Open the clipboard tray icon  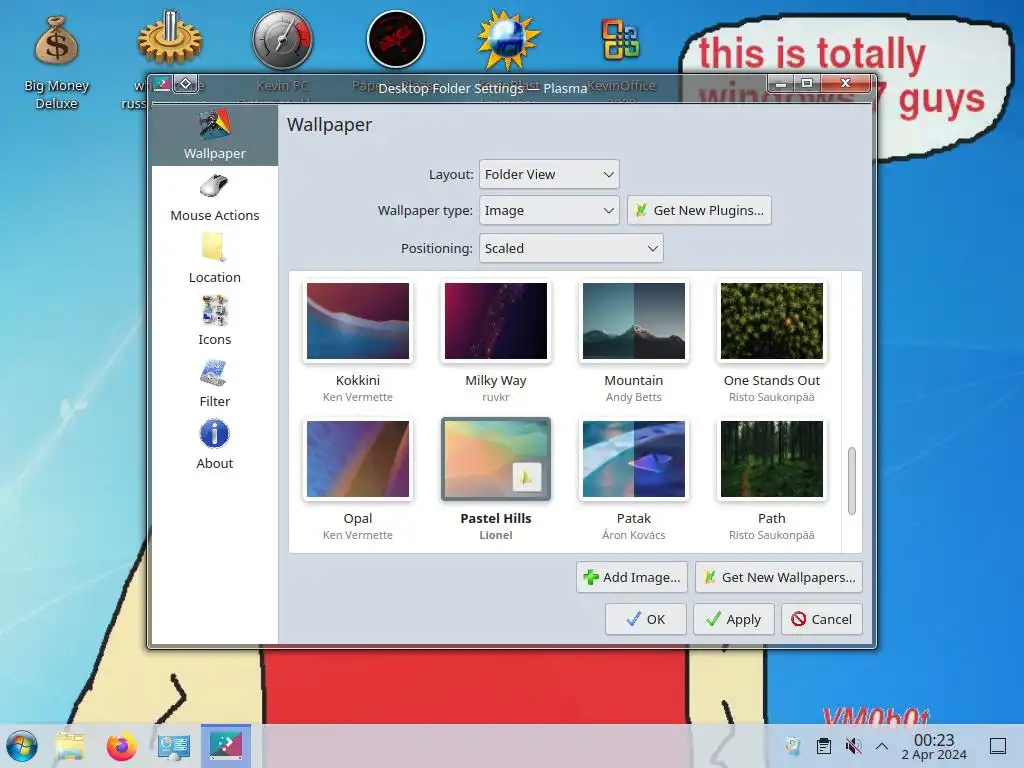[x=824, y=746]
